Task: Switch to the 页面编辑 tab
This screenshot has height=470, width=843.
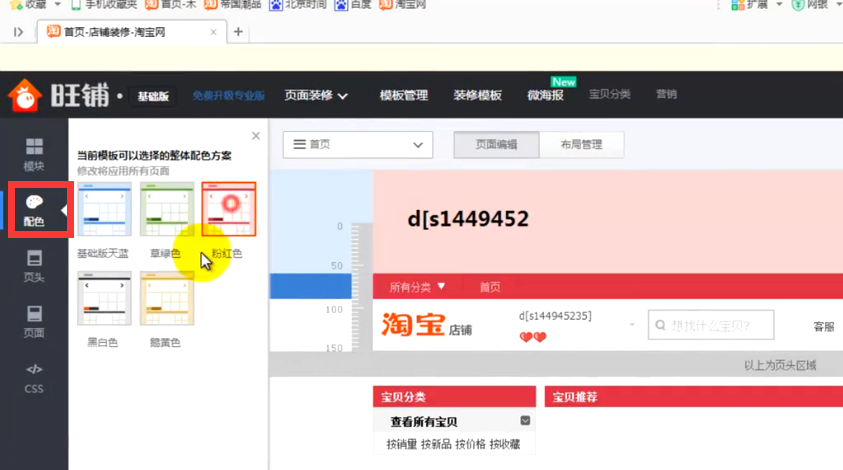Action: coord(496,145)
